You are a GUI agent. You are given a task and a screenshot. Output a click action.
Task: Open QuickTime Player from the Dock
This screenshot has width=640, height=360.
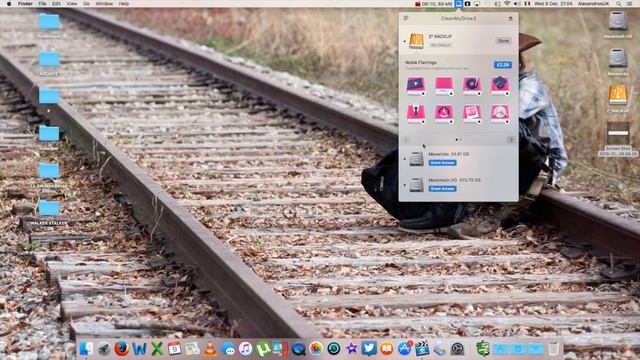click(298, 349)
